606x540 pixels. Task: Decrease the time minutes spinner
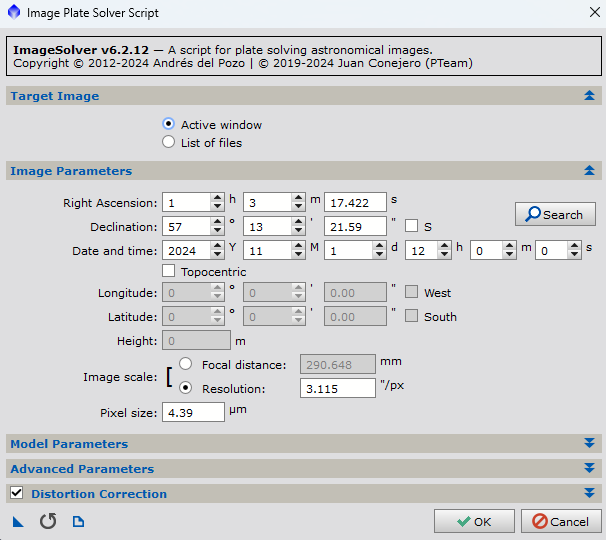[509, 254]
